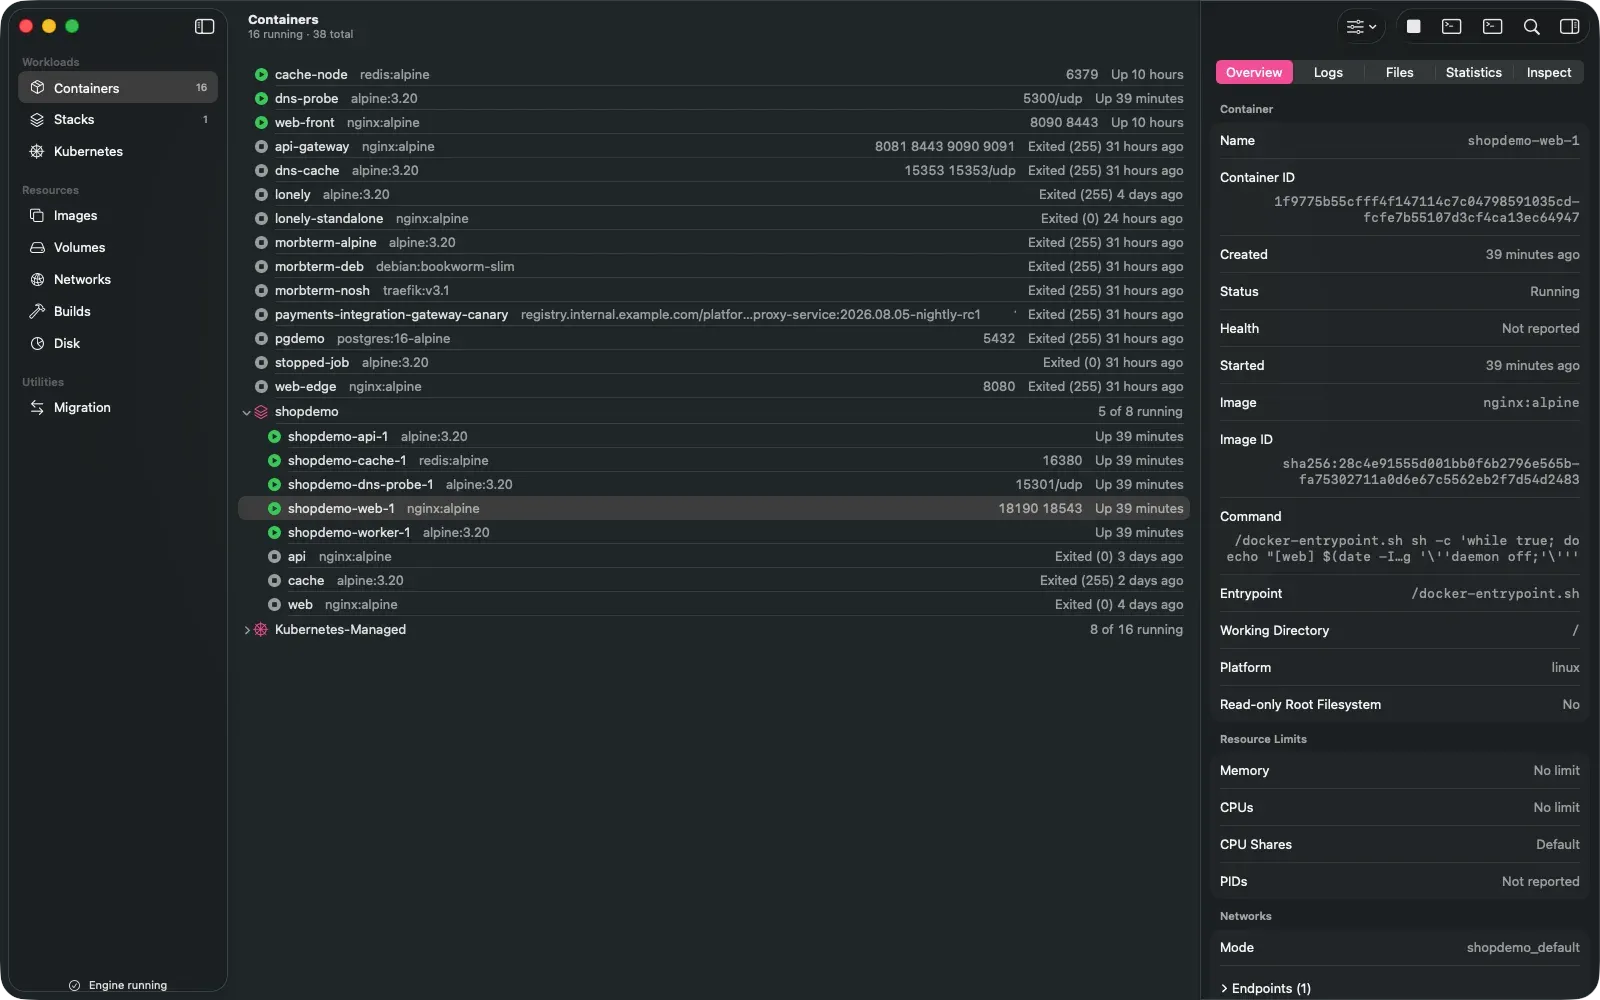
Task: Click the green running icon of cache-node
Action: click(261, 75)
